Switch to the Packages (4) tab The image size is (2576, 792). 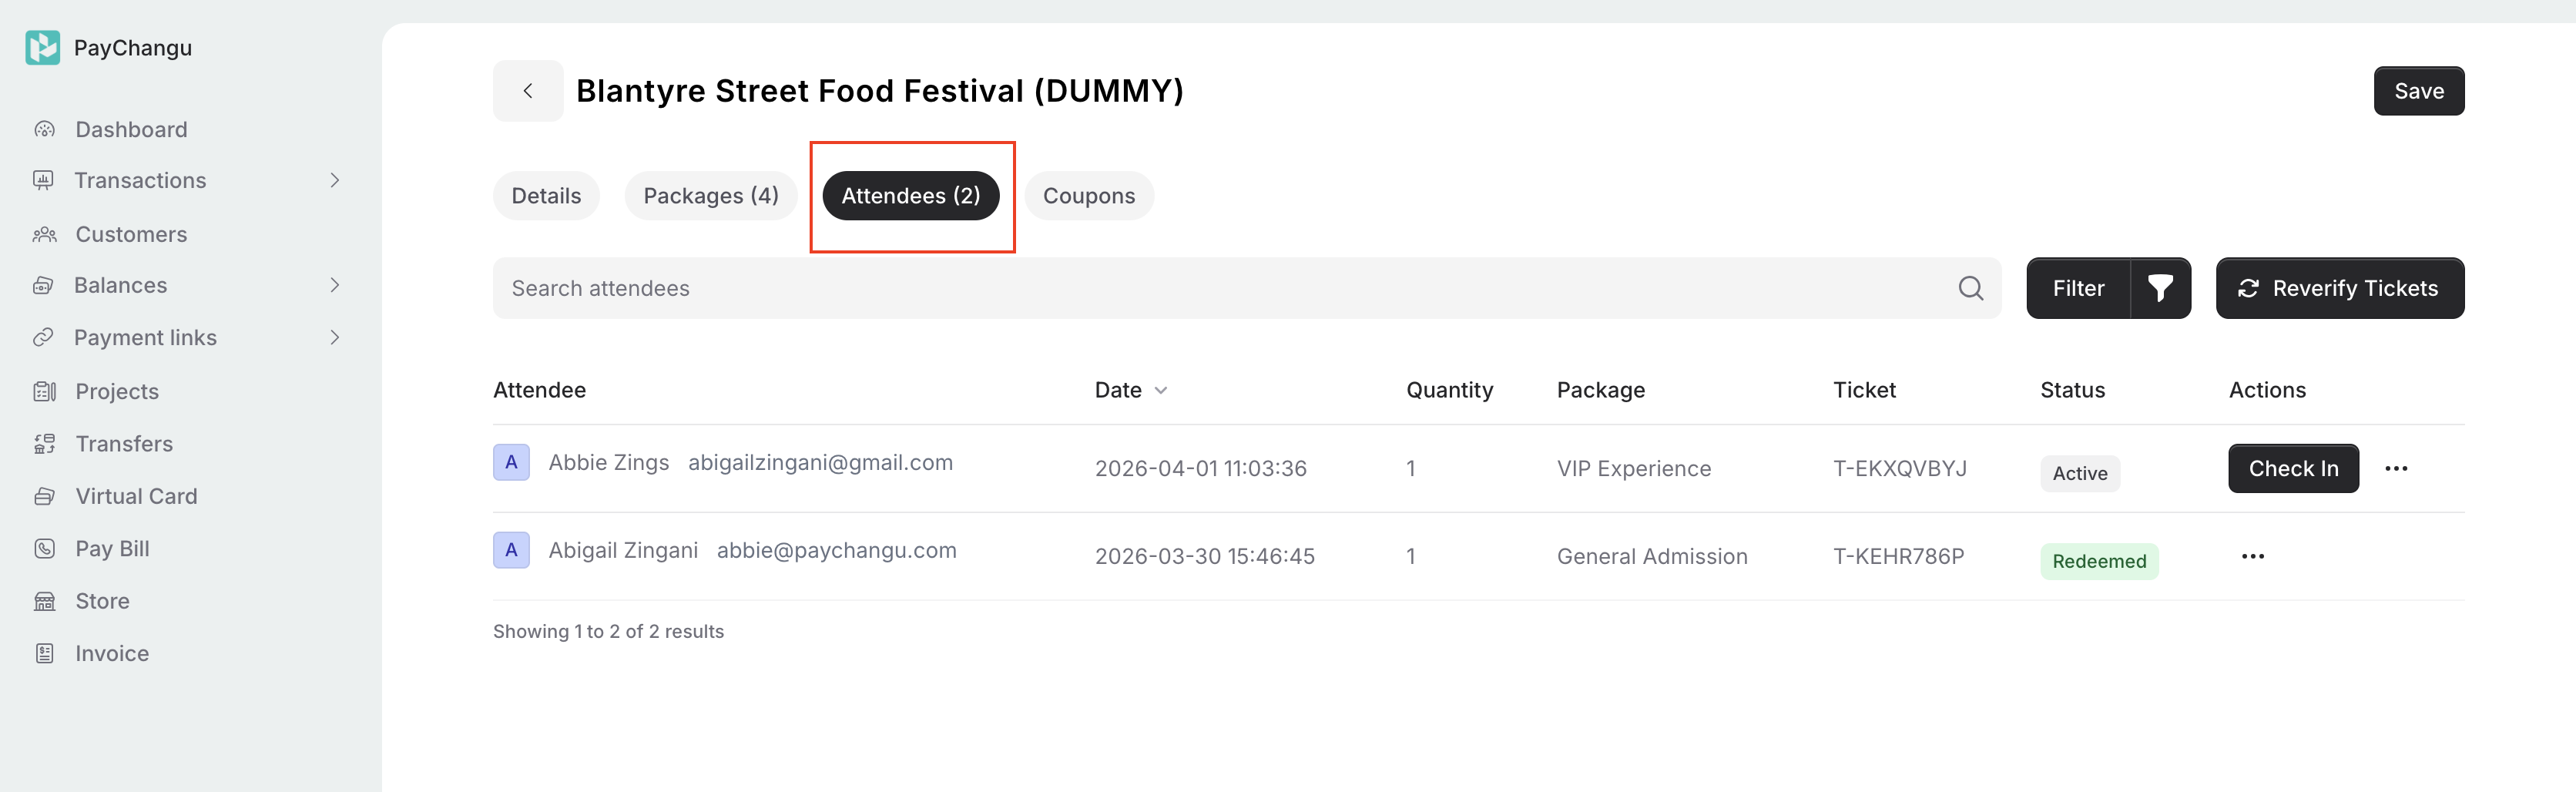710,196
